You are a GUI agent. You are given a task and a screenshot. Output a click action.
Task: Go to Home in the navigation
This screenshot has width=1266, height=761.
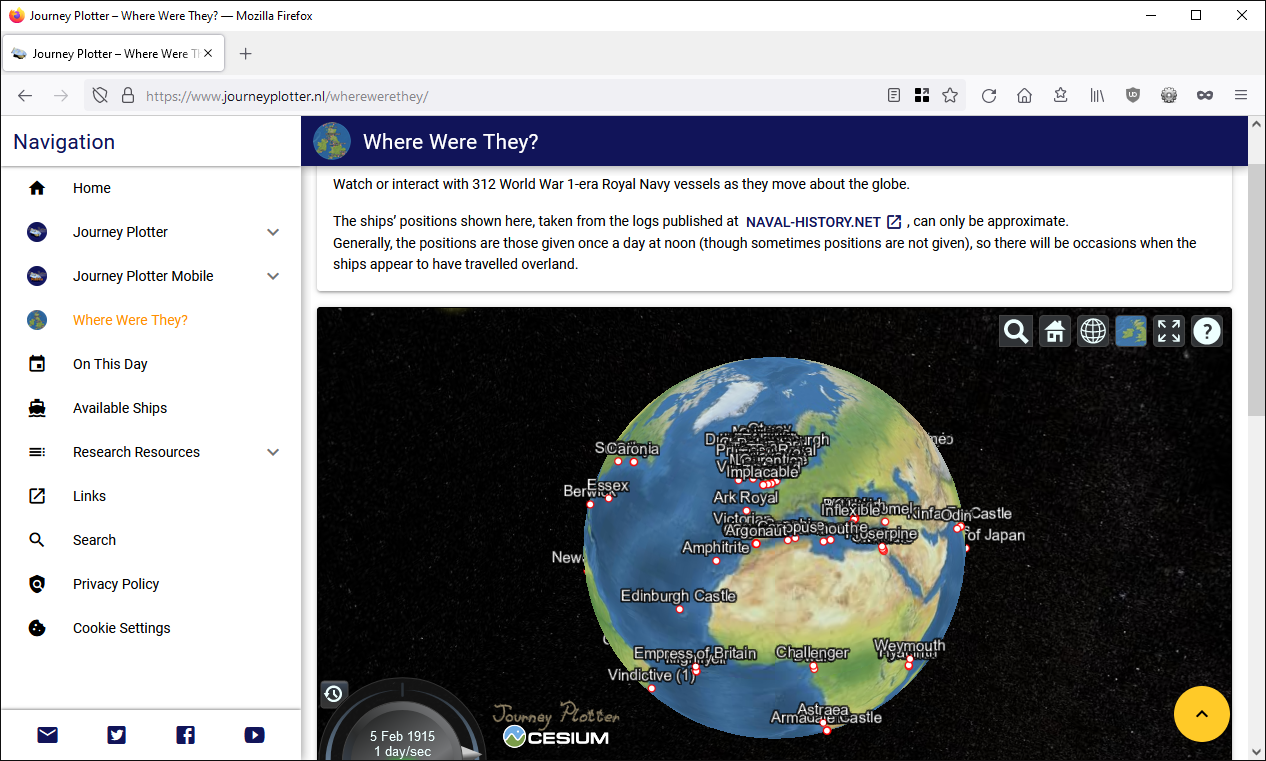(150, 188)
